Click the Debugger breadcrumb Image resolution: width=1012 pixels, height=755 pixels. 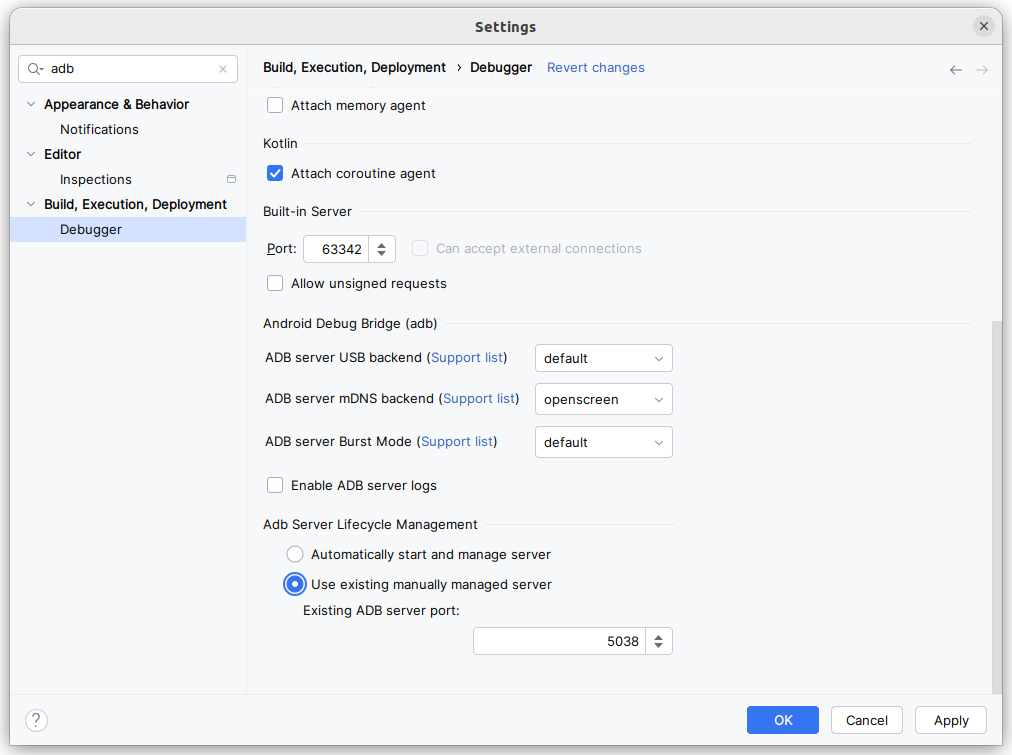(x=501, y=68)
